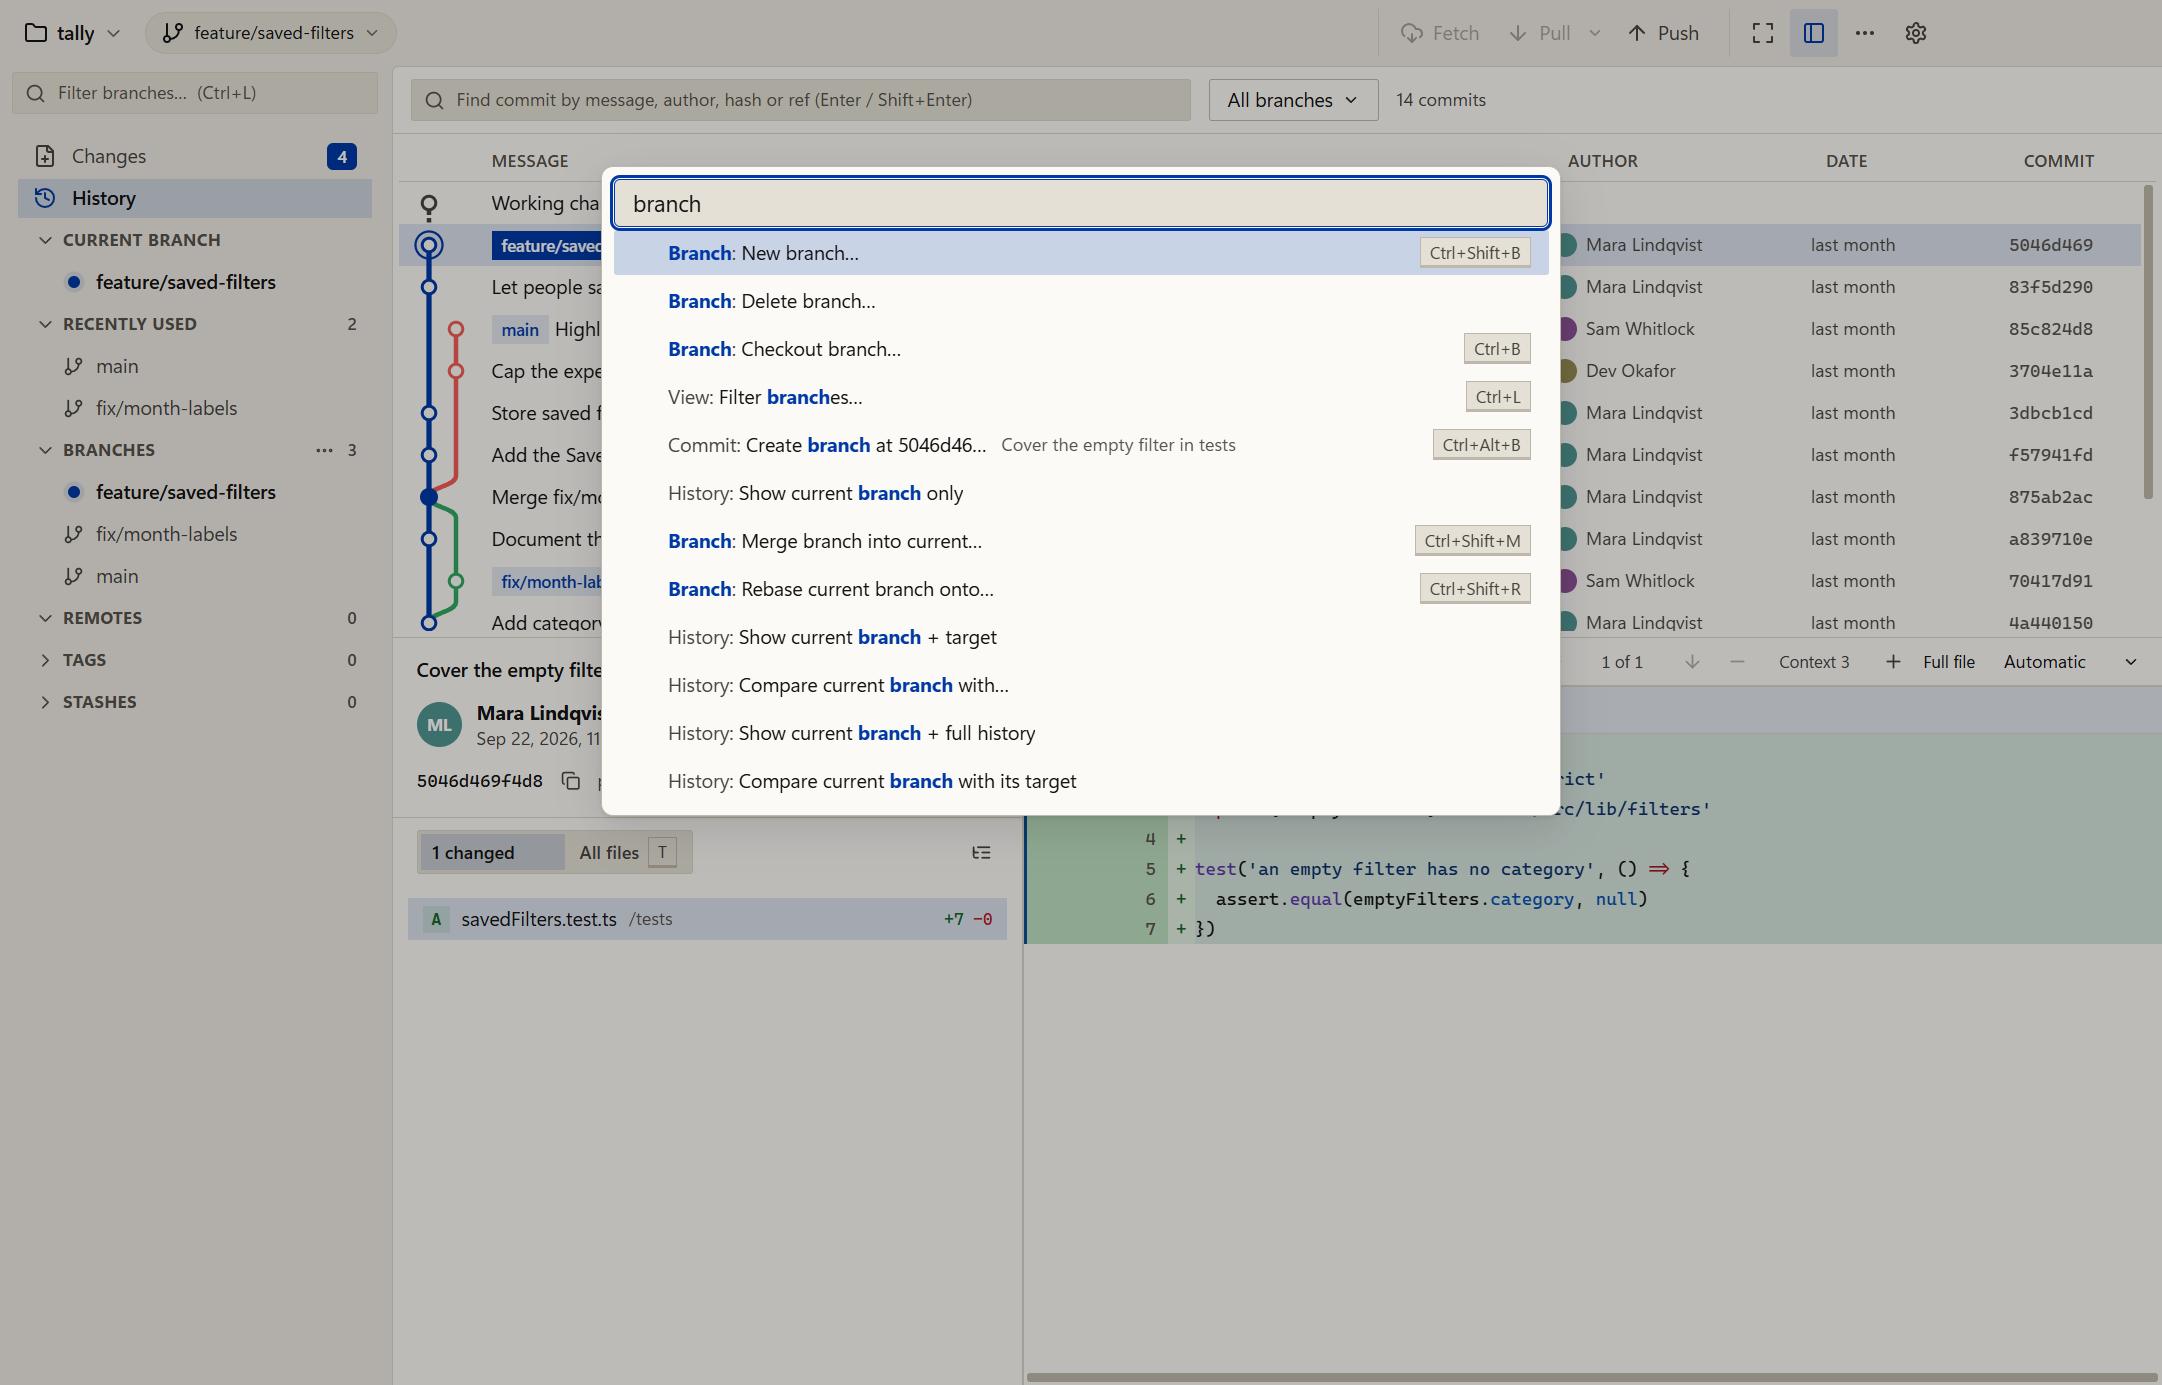The image size is (2162, 1385).
Task: Click the Push button
Action: 1664,33
